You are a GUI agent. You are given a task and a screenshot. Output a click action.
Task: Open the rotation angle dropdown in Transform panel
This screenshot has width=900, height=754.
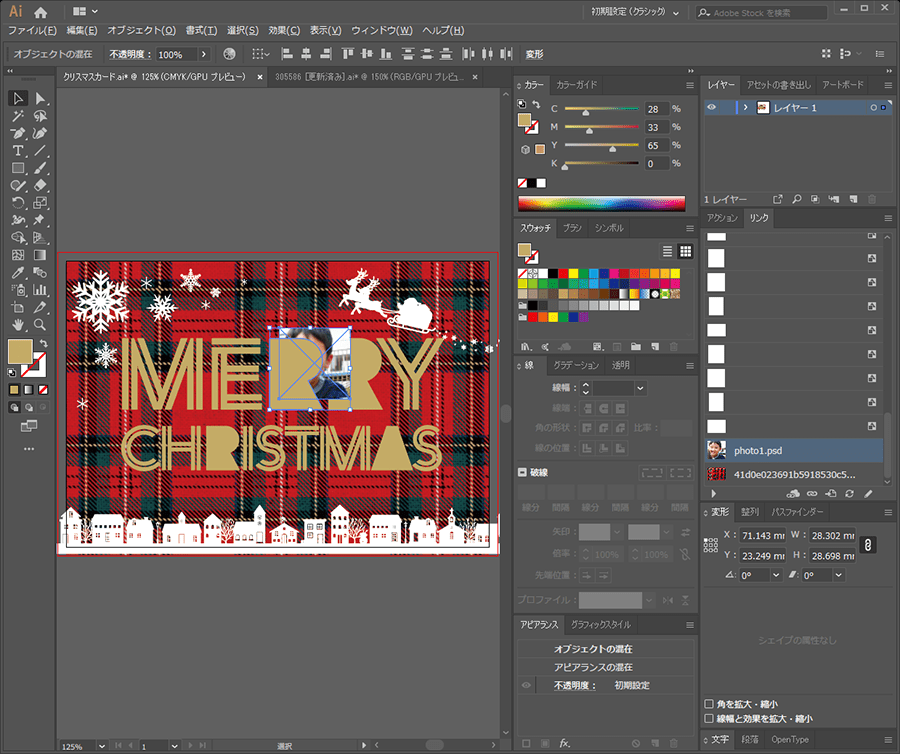(x=775, y=575)
